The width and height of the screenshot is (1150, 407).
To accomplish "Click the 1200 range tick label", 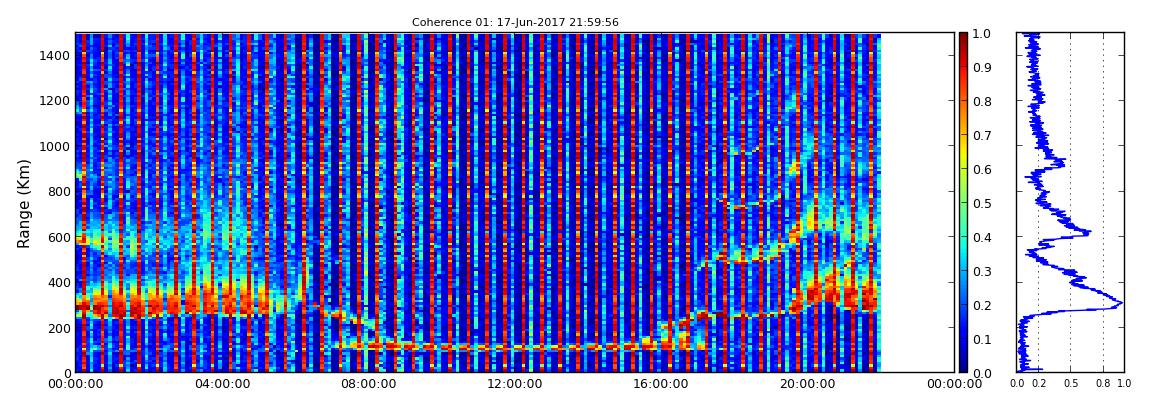I will (55, 101).
